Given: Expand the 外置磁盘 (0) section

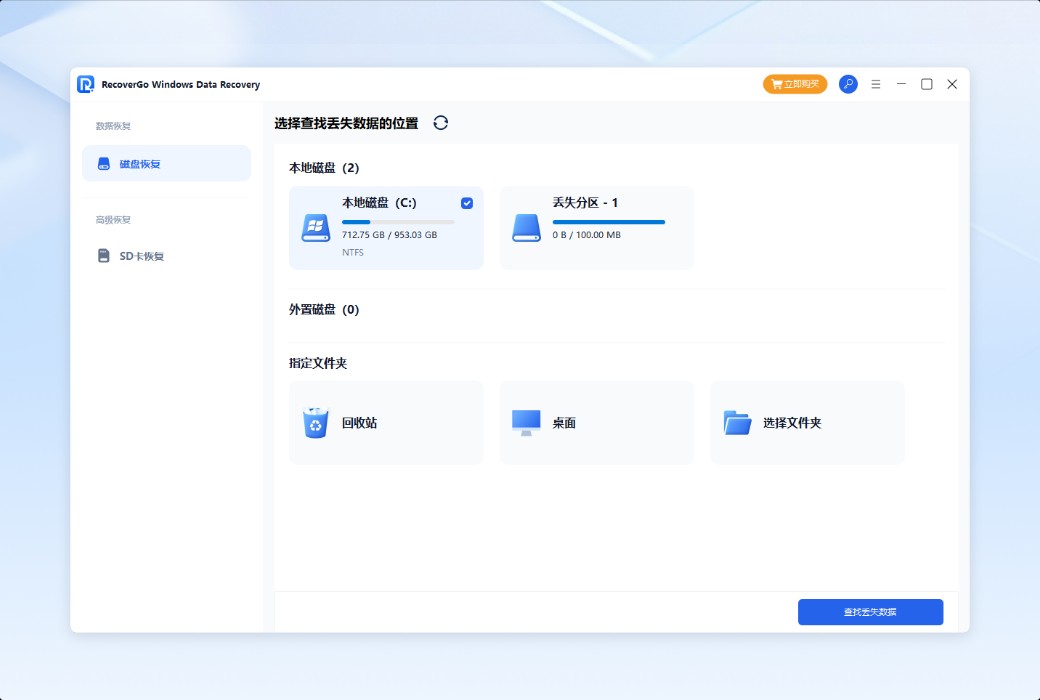Looking at the screenshot, I should click(x=323, y=310).
